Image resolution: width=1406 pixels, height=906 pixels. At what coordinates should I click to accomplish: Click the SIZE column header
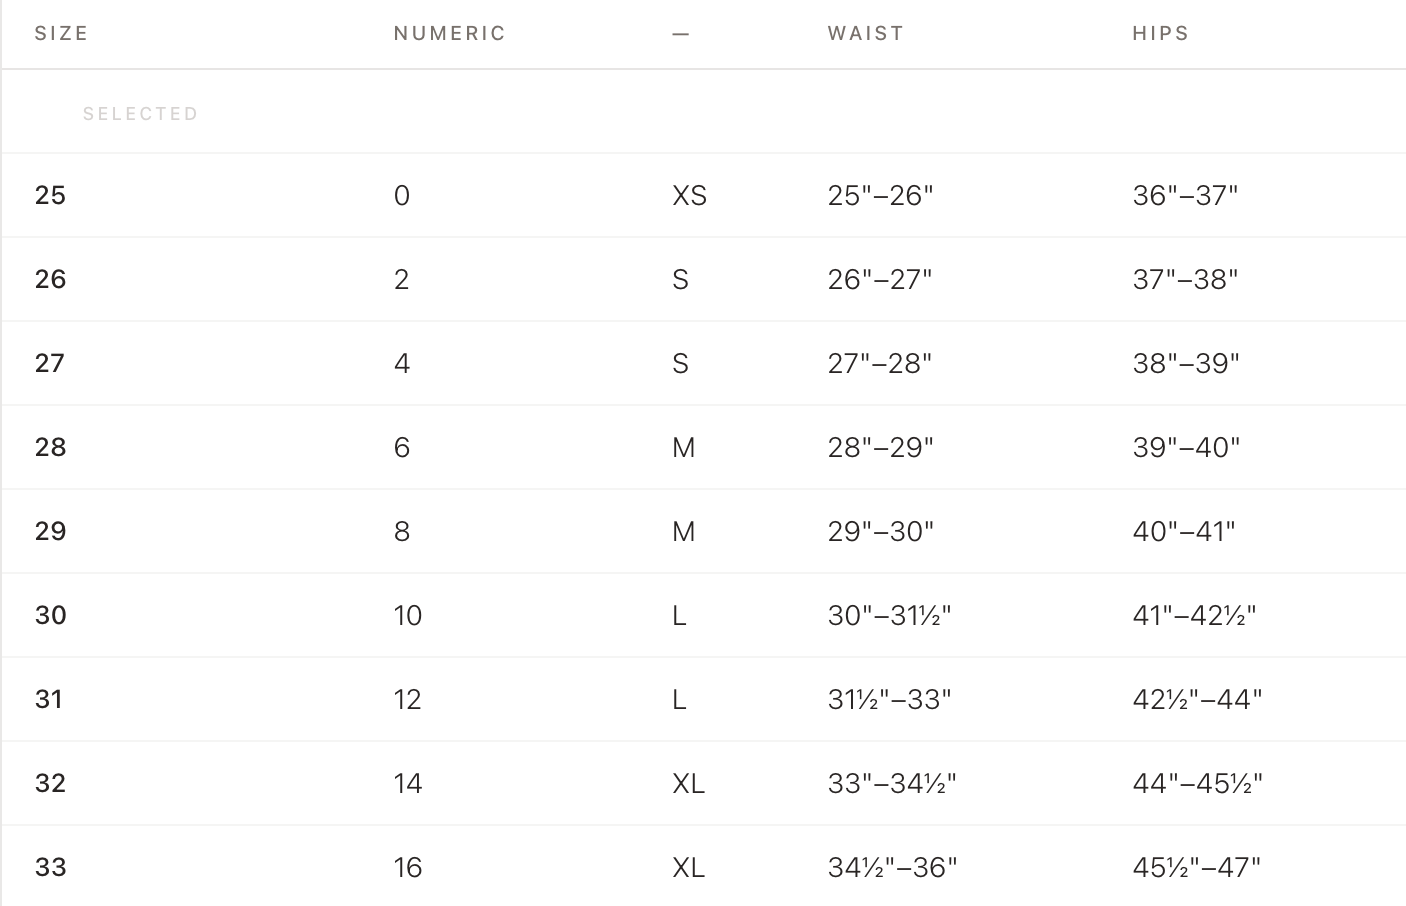pyautogui.click(x=61, y=33)
